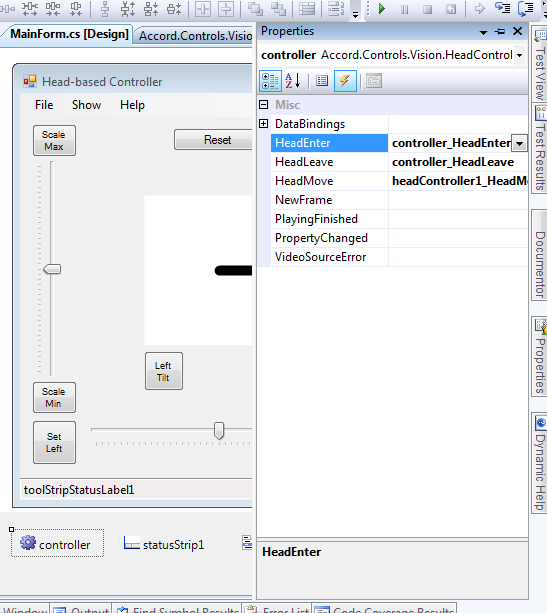The width and height of the screenshot is (547, 613).
Task: Toggle auto-hide pin on Properties panel
Action: (x=500, y=32)
